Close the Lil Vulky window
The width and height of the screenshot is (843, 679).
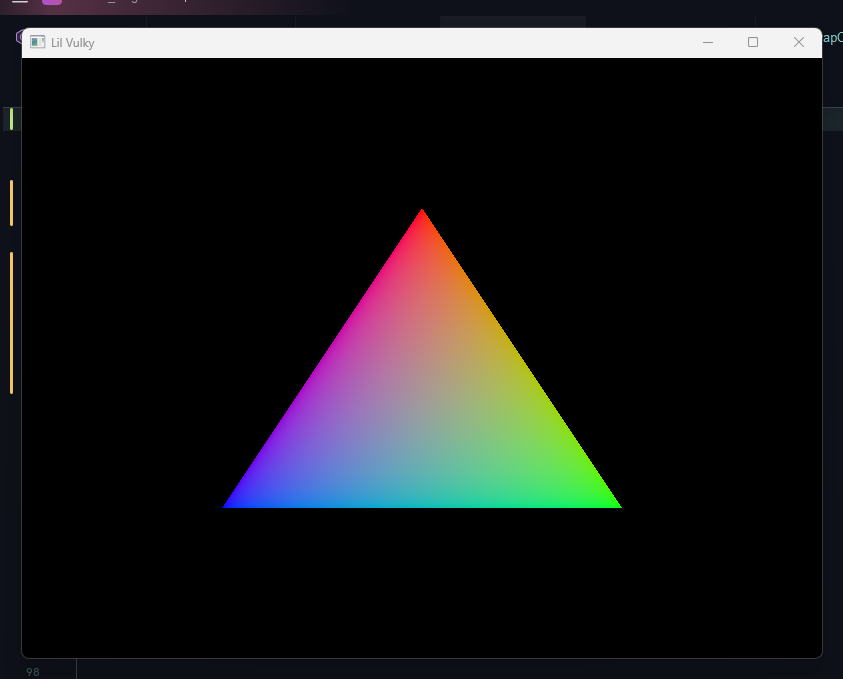click(x=799, y=42)
